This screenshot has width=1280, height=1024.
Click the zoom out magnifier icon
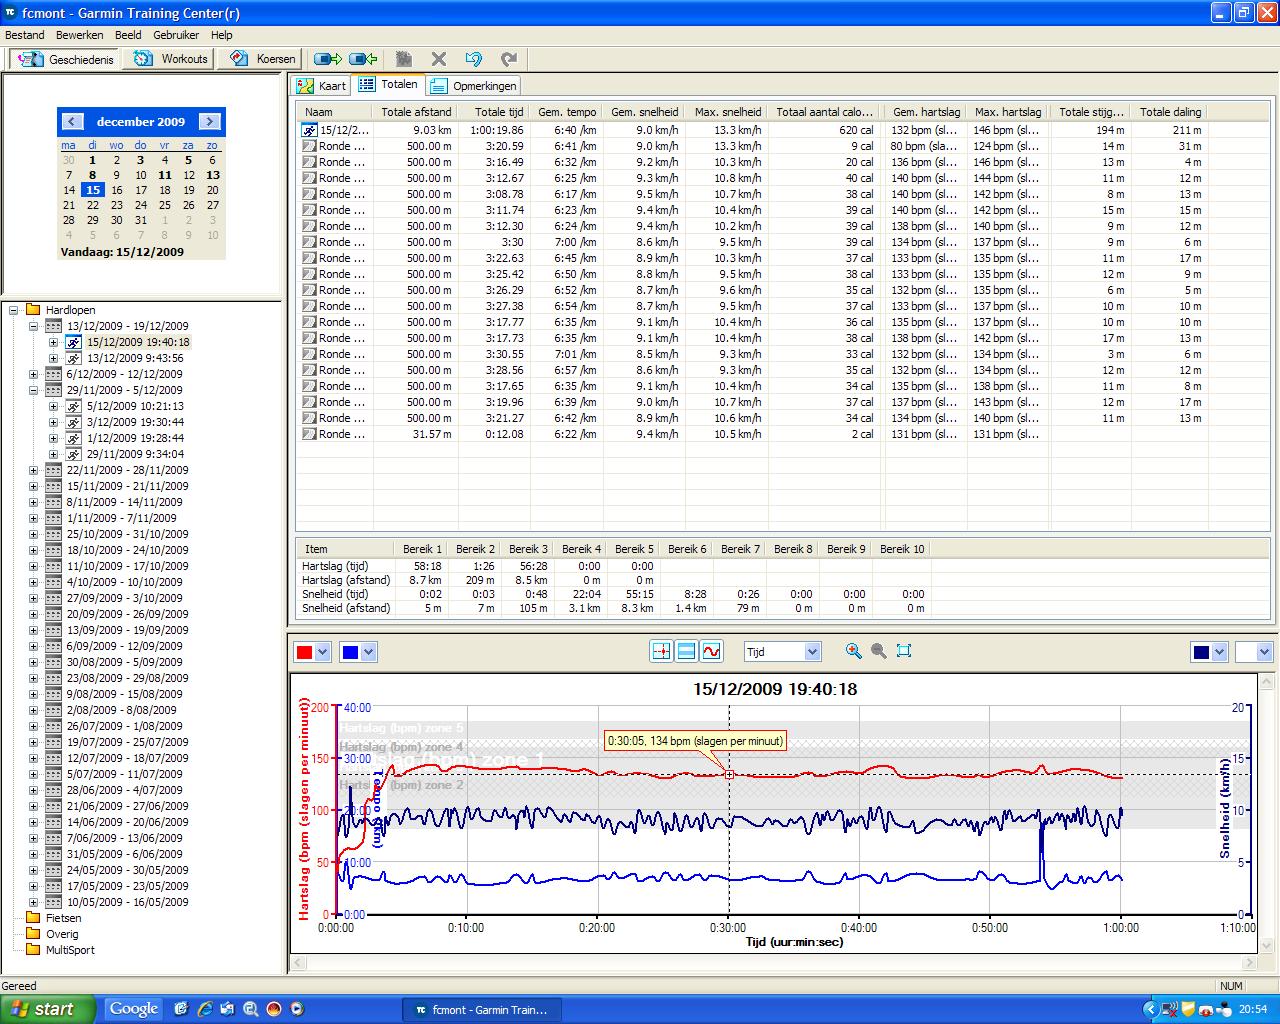[x=878, y=651]
